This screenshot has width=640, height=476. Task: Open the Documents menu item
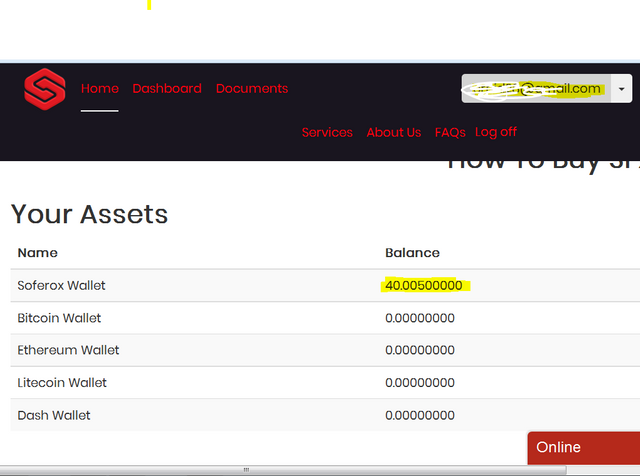(252, 89)
